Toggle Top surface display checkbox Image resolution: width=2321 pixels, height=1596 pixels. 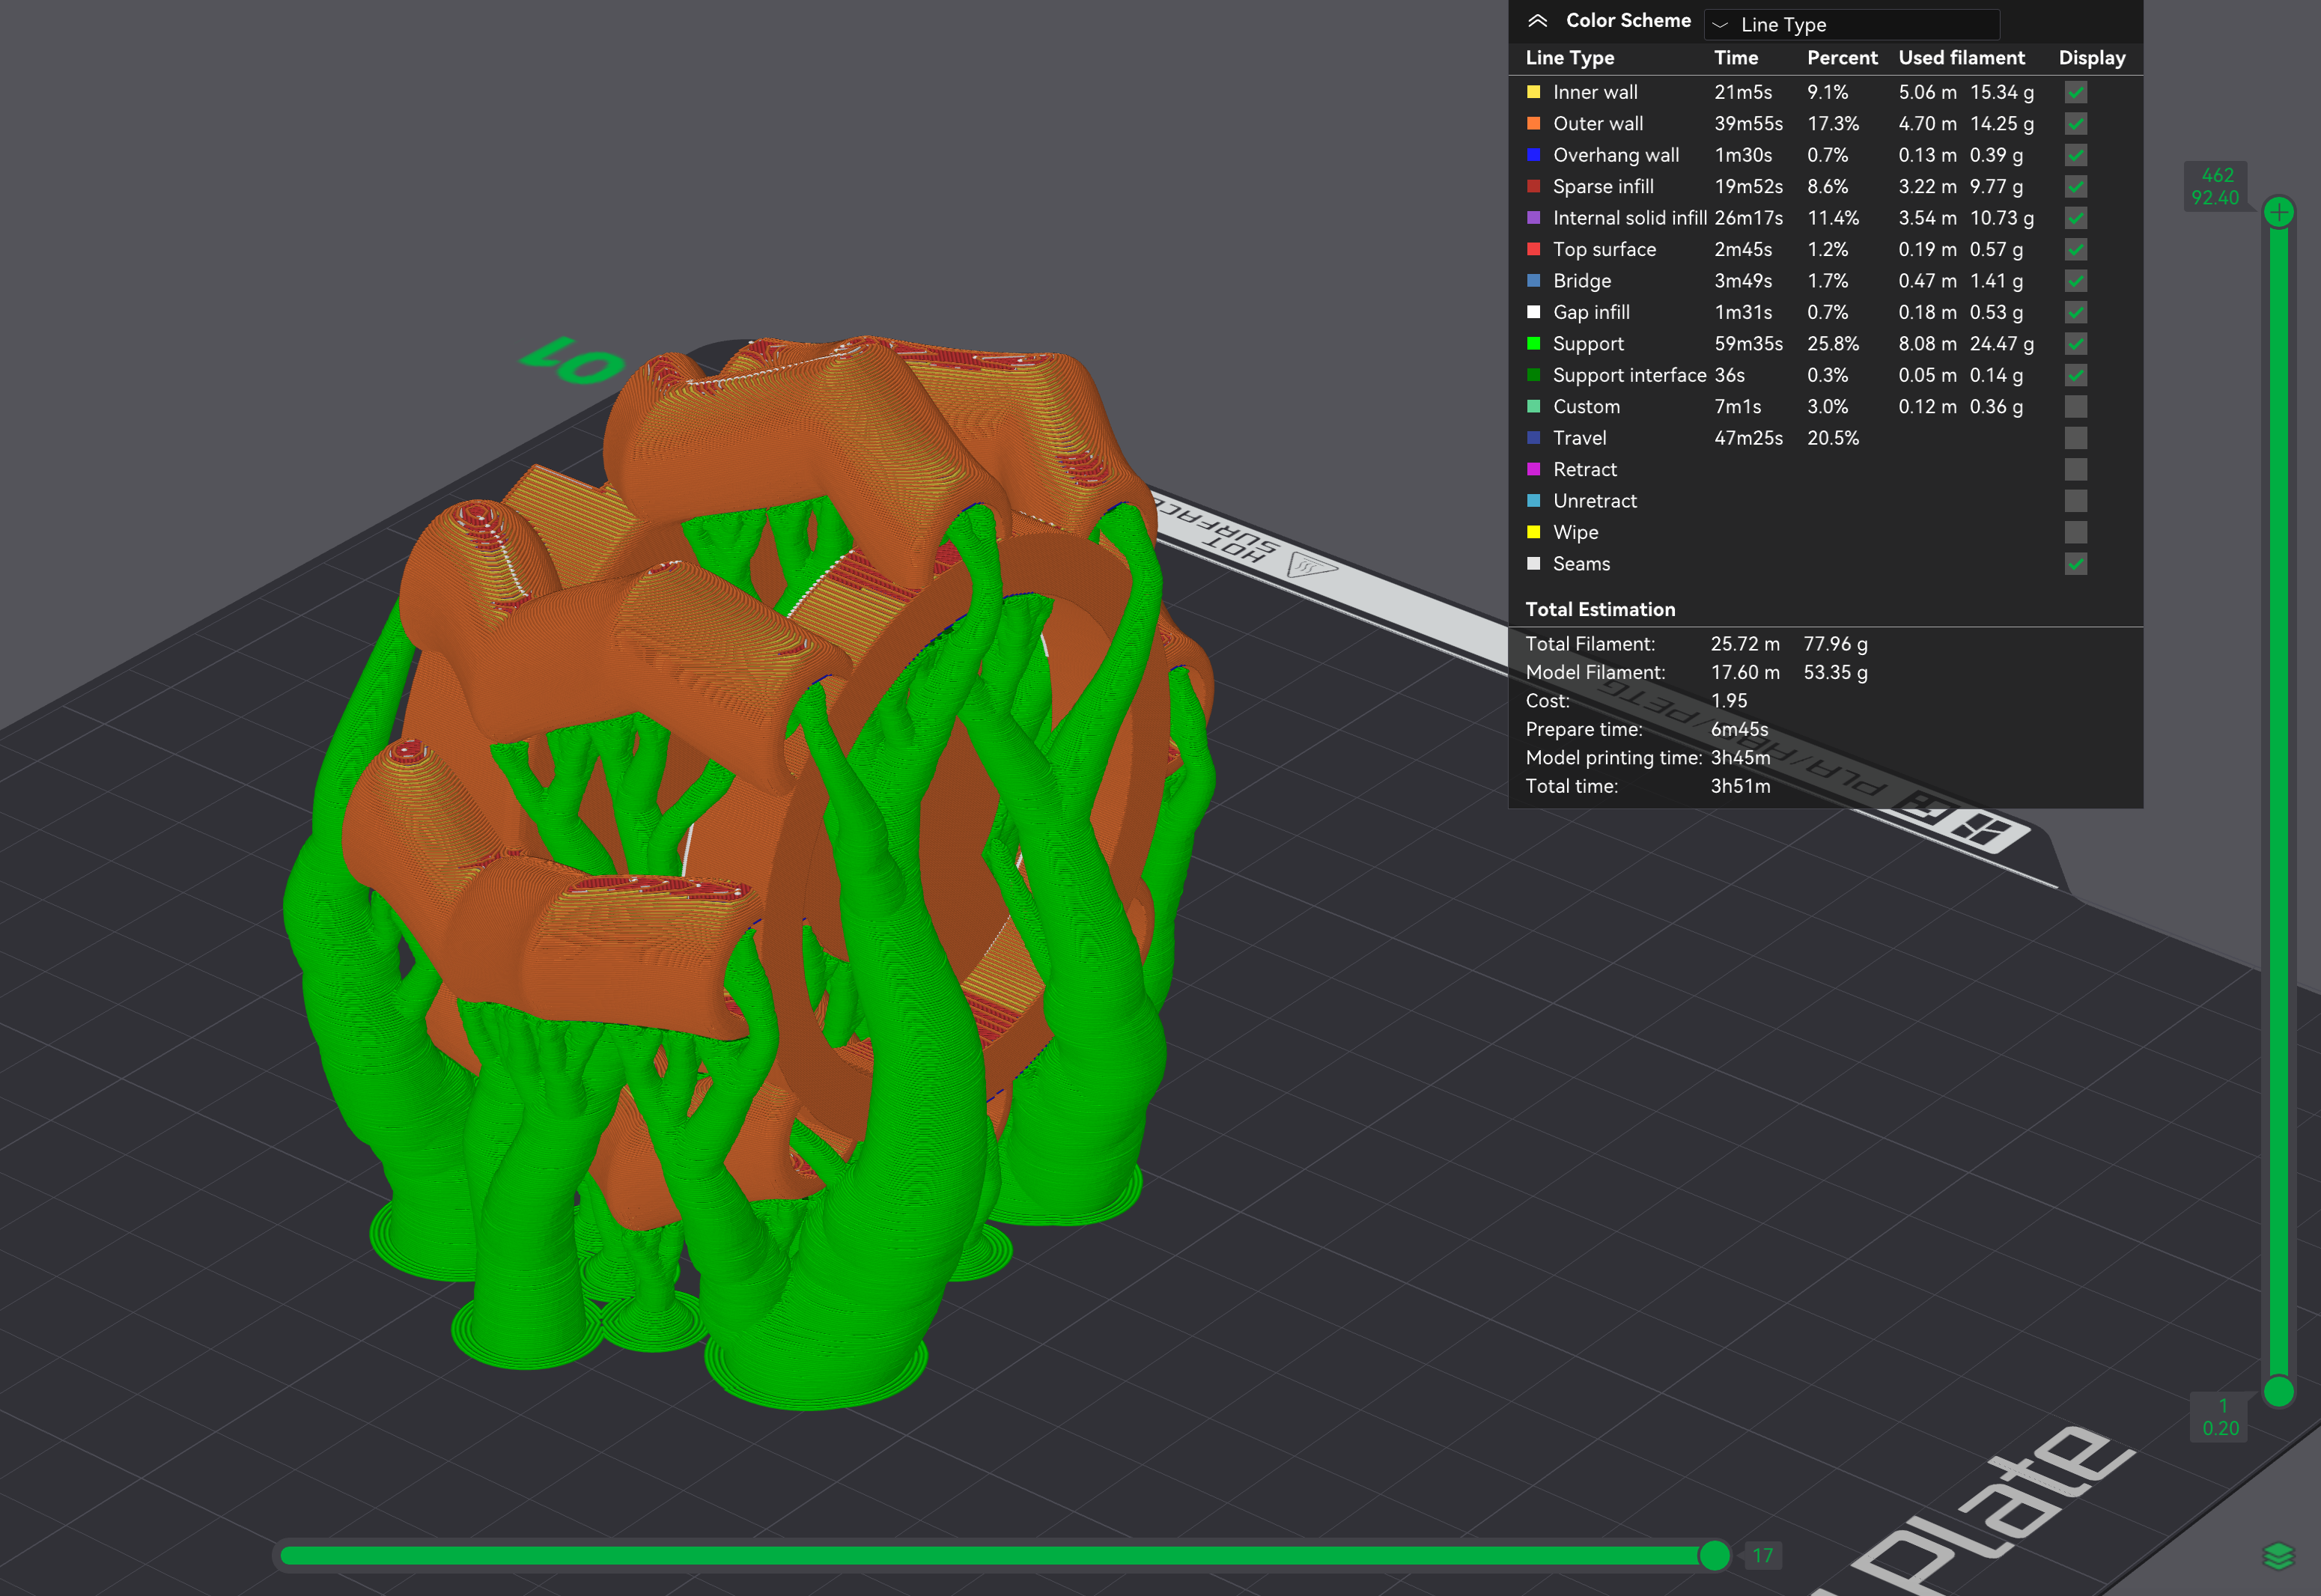2076,249
